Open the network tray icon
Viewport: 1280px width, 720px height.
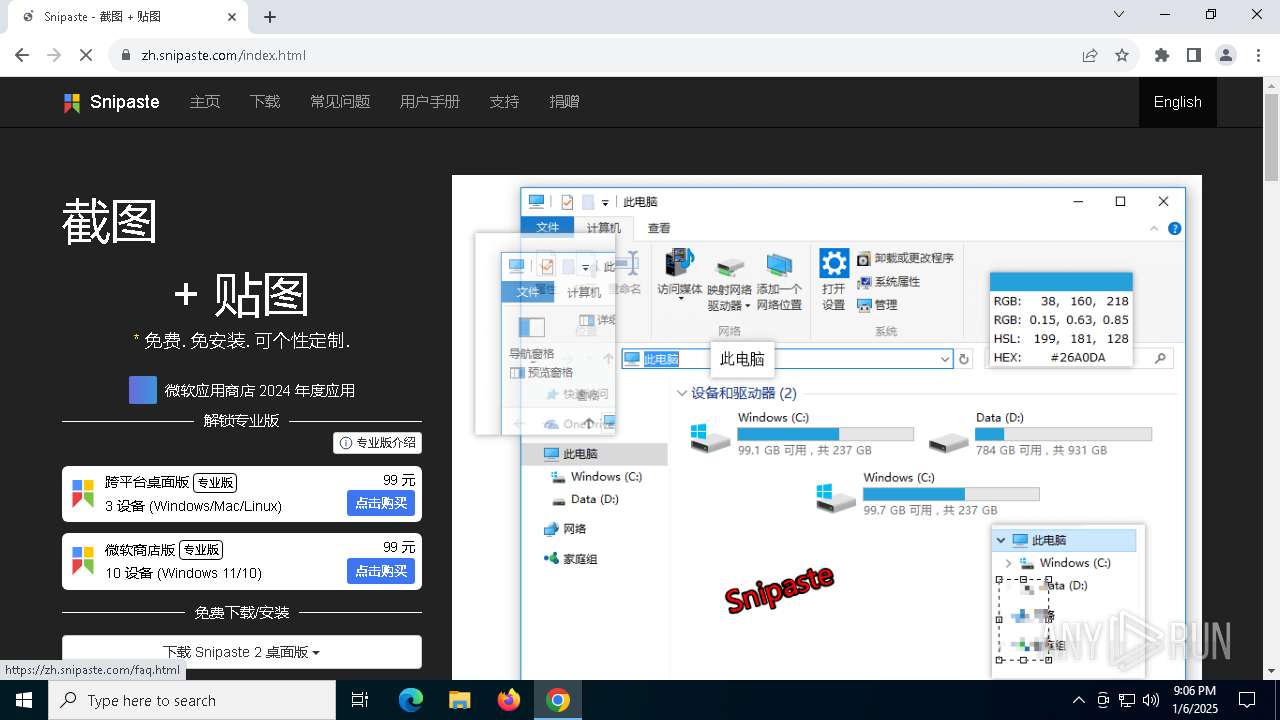[1127, 700]
